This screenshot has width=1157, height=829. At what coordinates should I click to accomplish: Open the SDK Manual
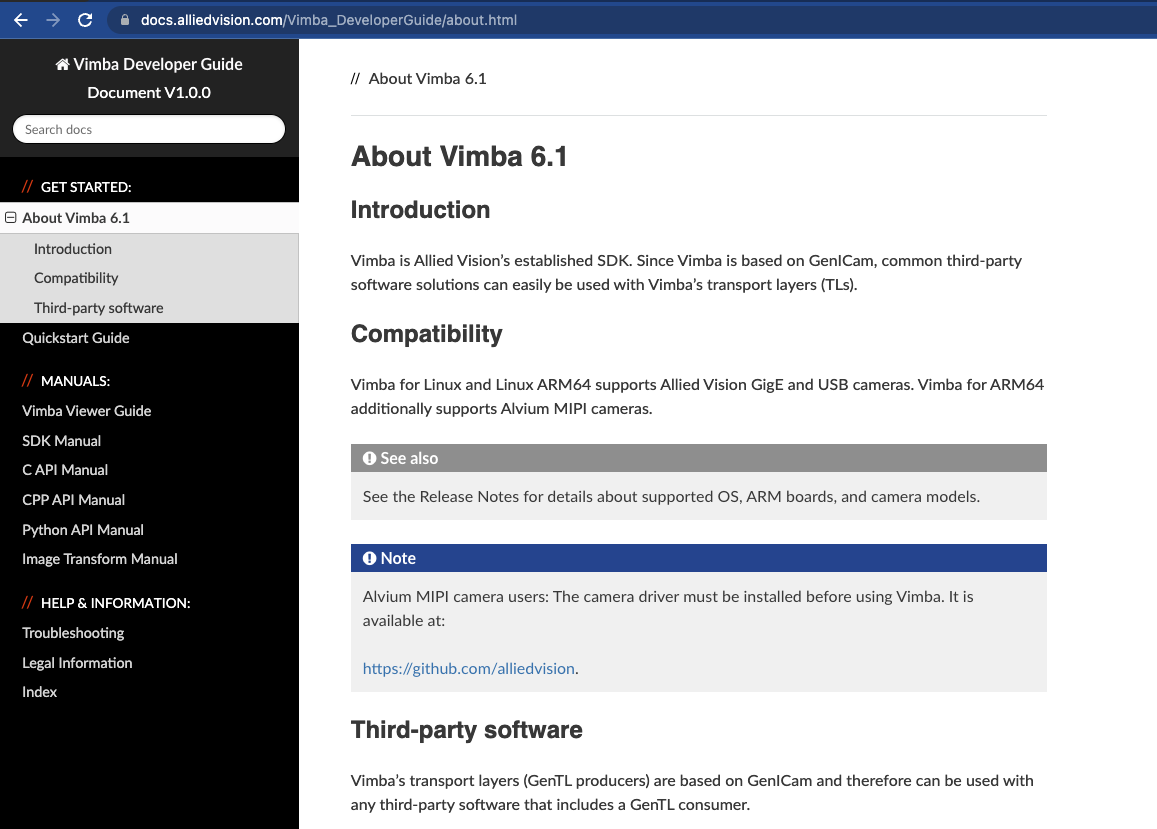[x=61, y=441]
